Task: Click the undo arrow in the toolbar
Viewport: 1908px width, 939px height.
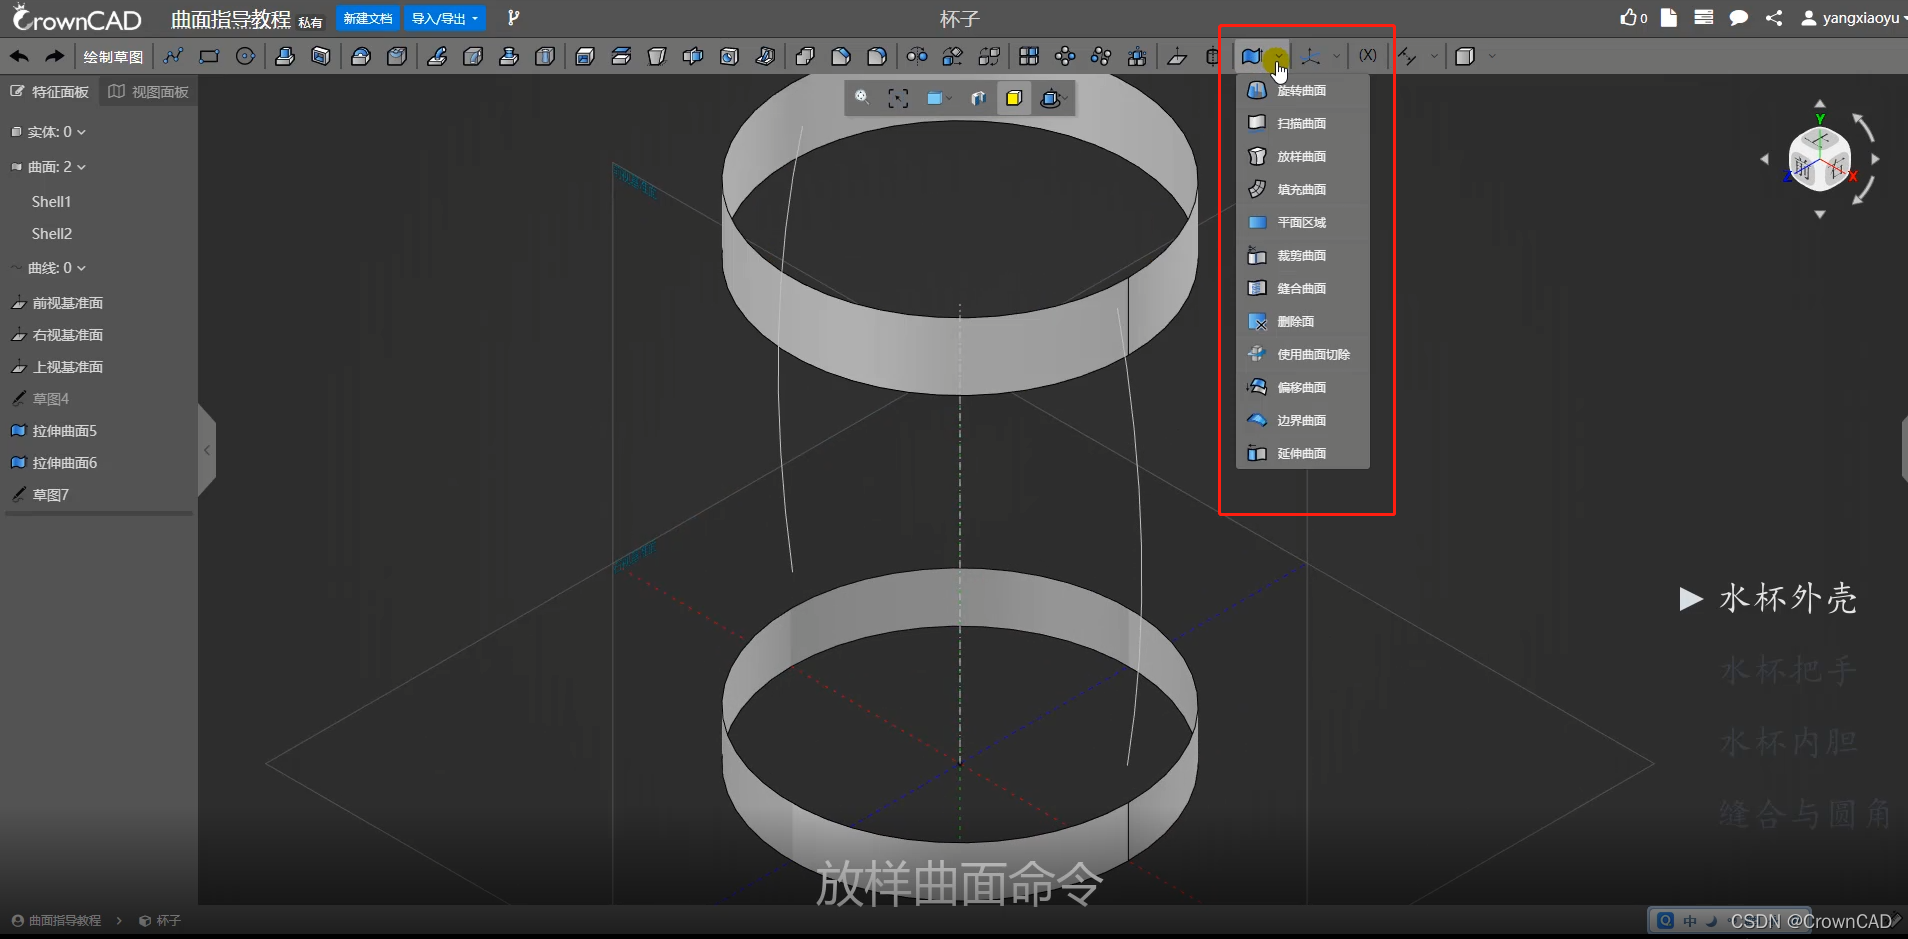Action: (19, 56)
